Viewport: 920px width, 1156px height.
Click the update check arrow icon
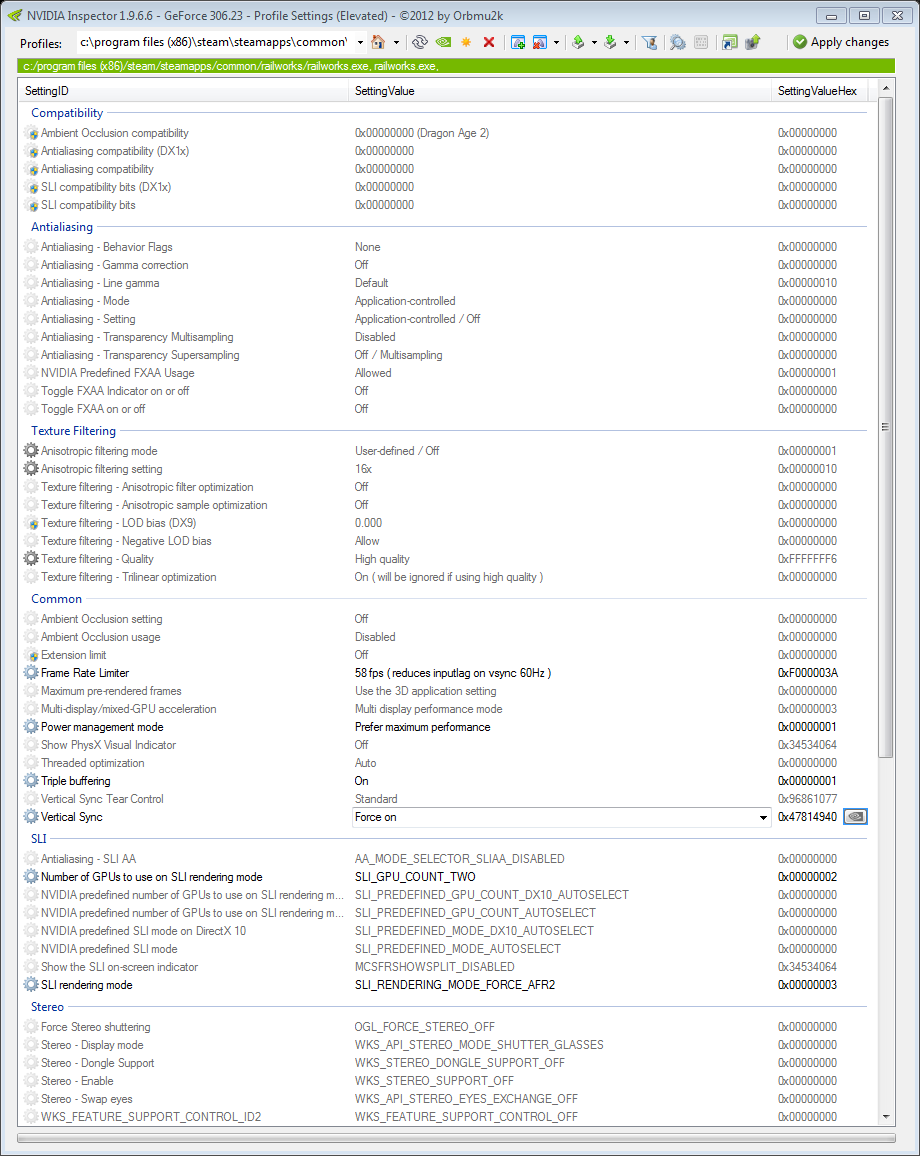point(753,42)
